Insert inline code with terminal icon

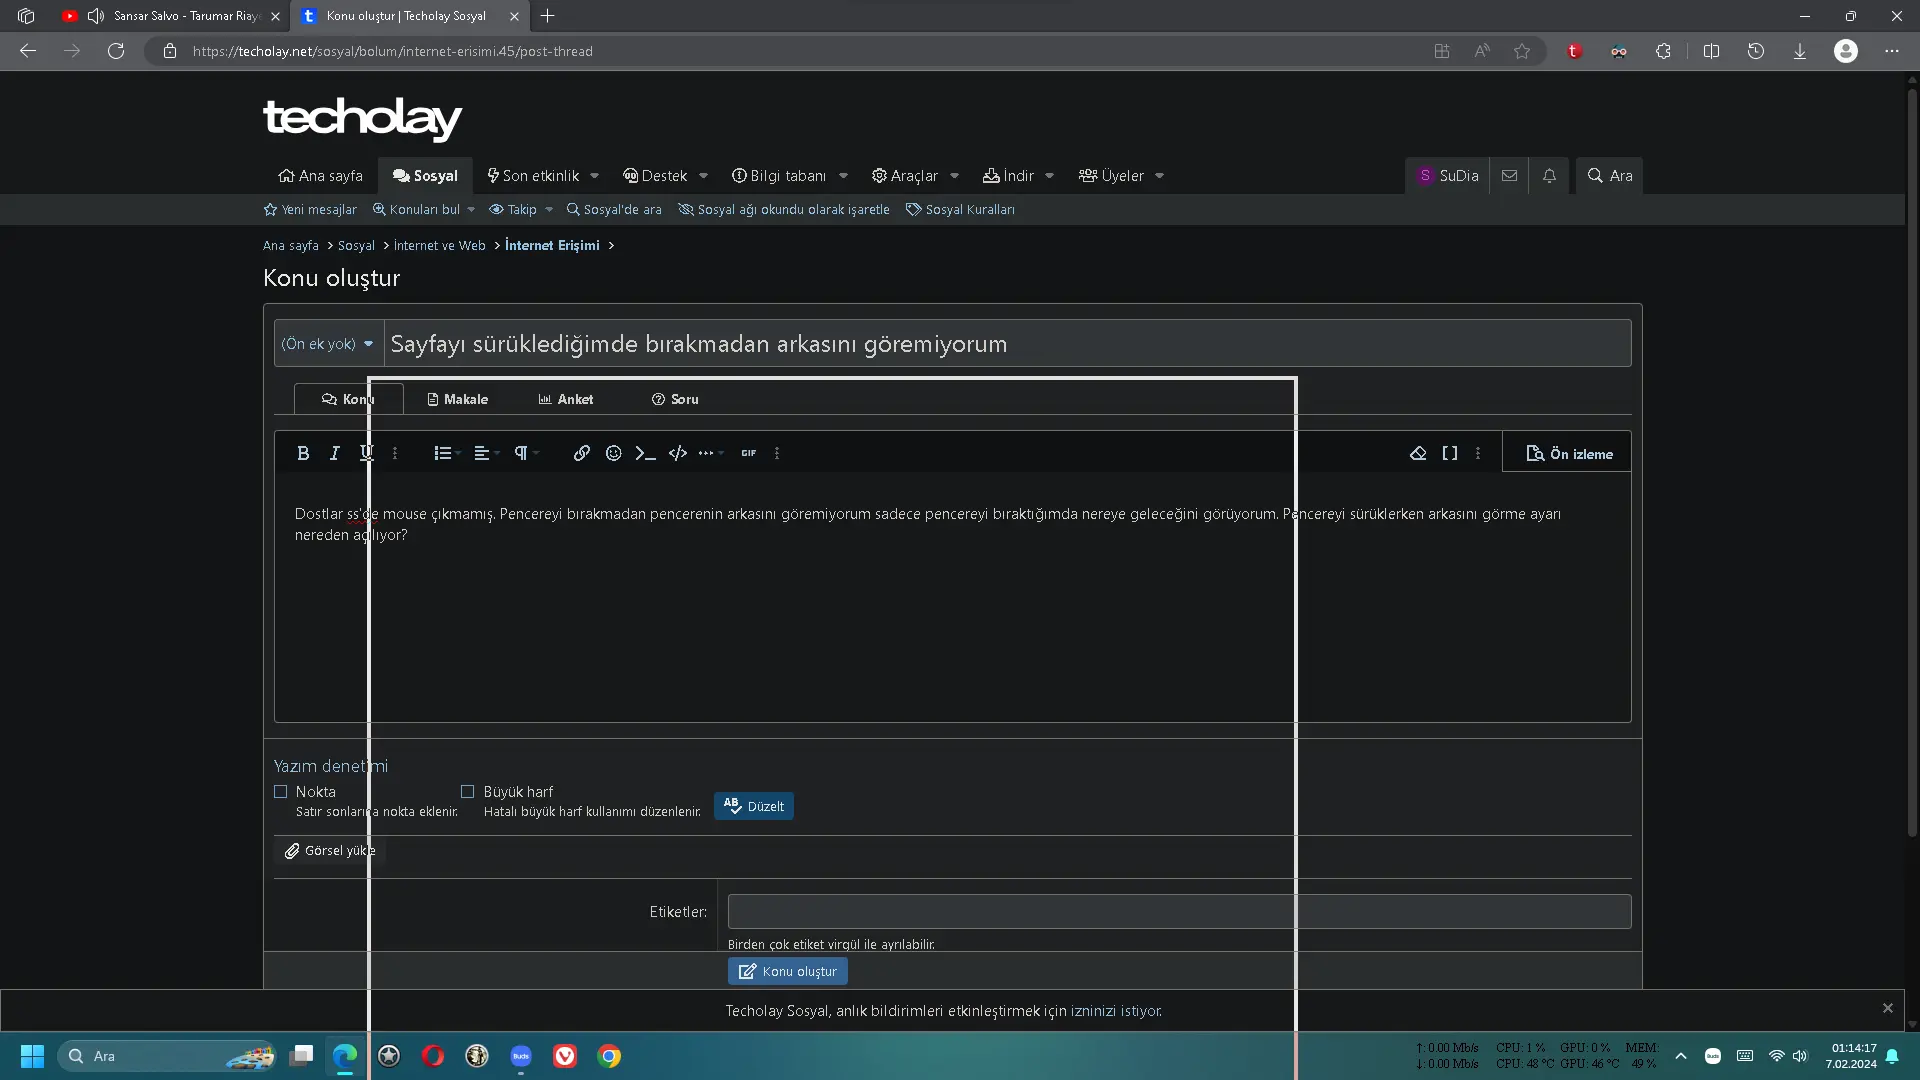(646, 453)
